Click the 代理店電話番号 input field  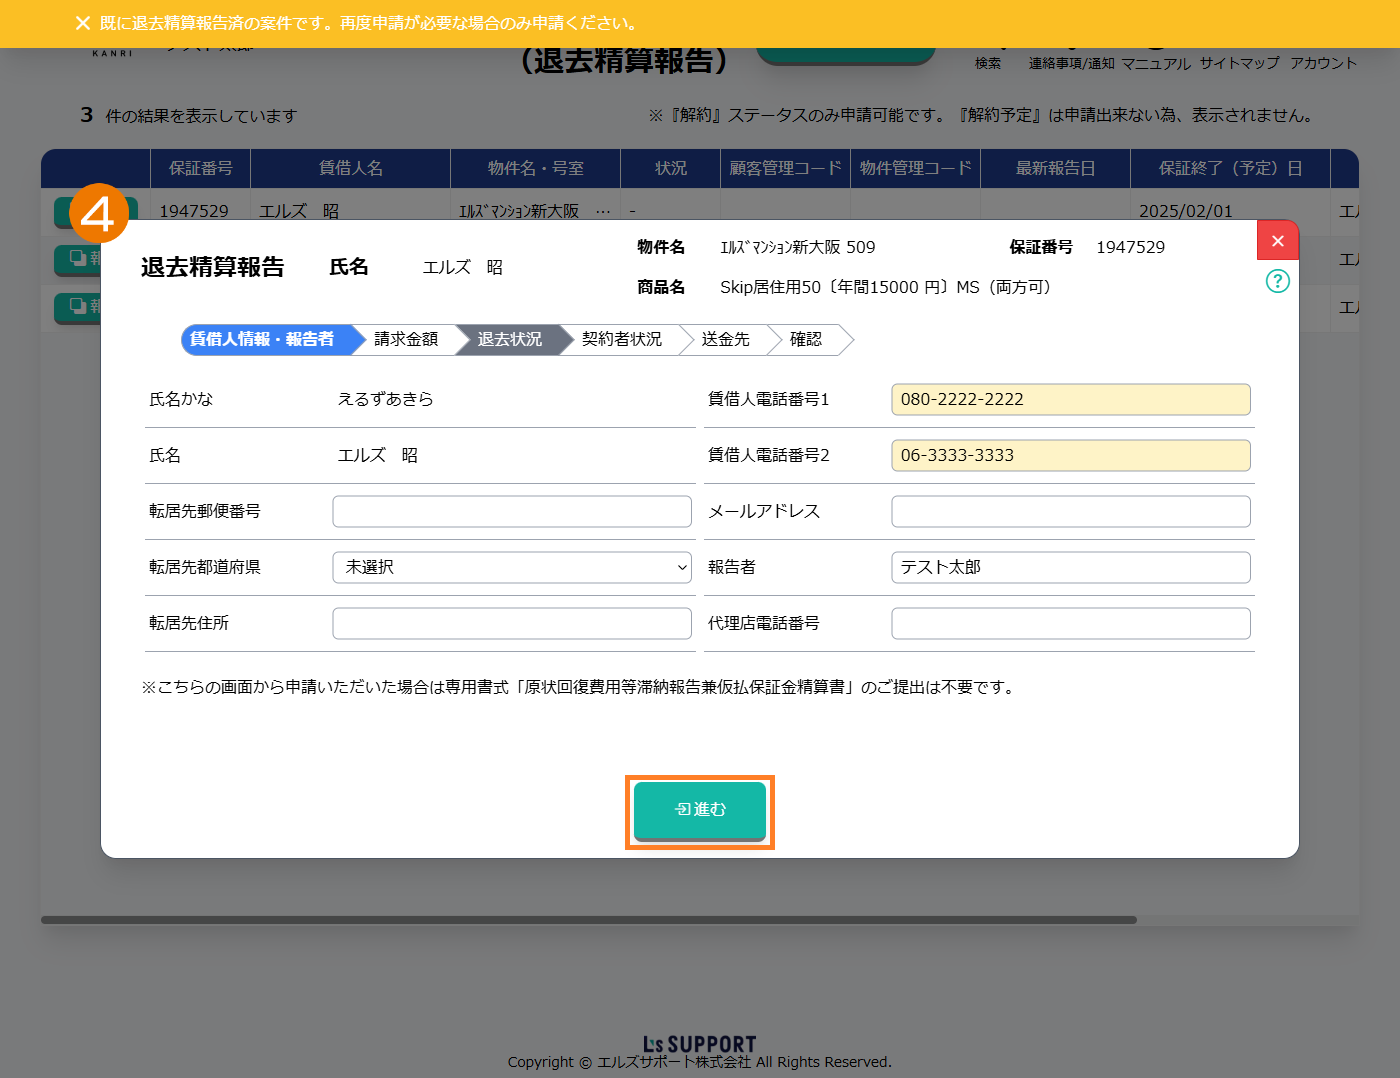pos(1070,623)
